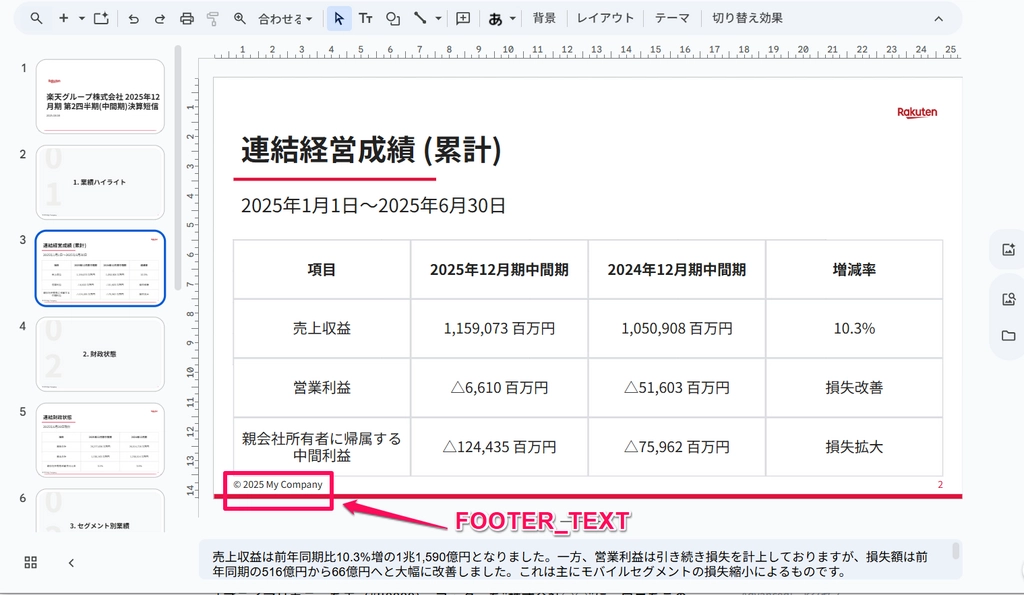Select slide 3 thumbnail 連結経営成績
The width and height of the screenshot is (1024, 595).
tap(100, 268)
